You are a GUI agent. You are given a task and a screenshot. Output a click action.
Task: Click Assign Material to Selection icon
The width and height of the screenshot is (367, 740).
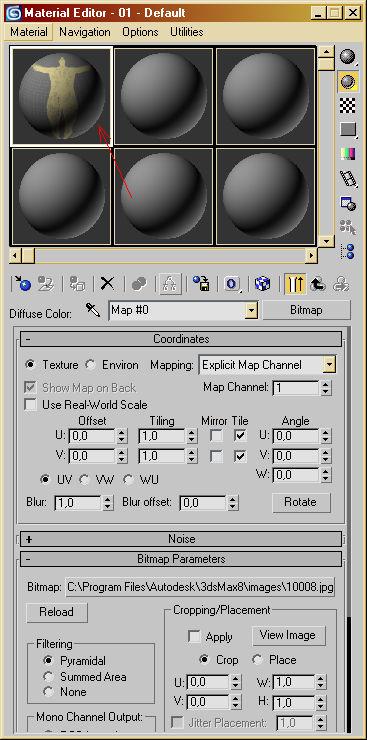point(77,284)
